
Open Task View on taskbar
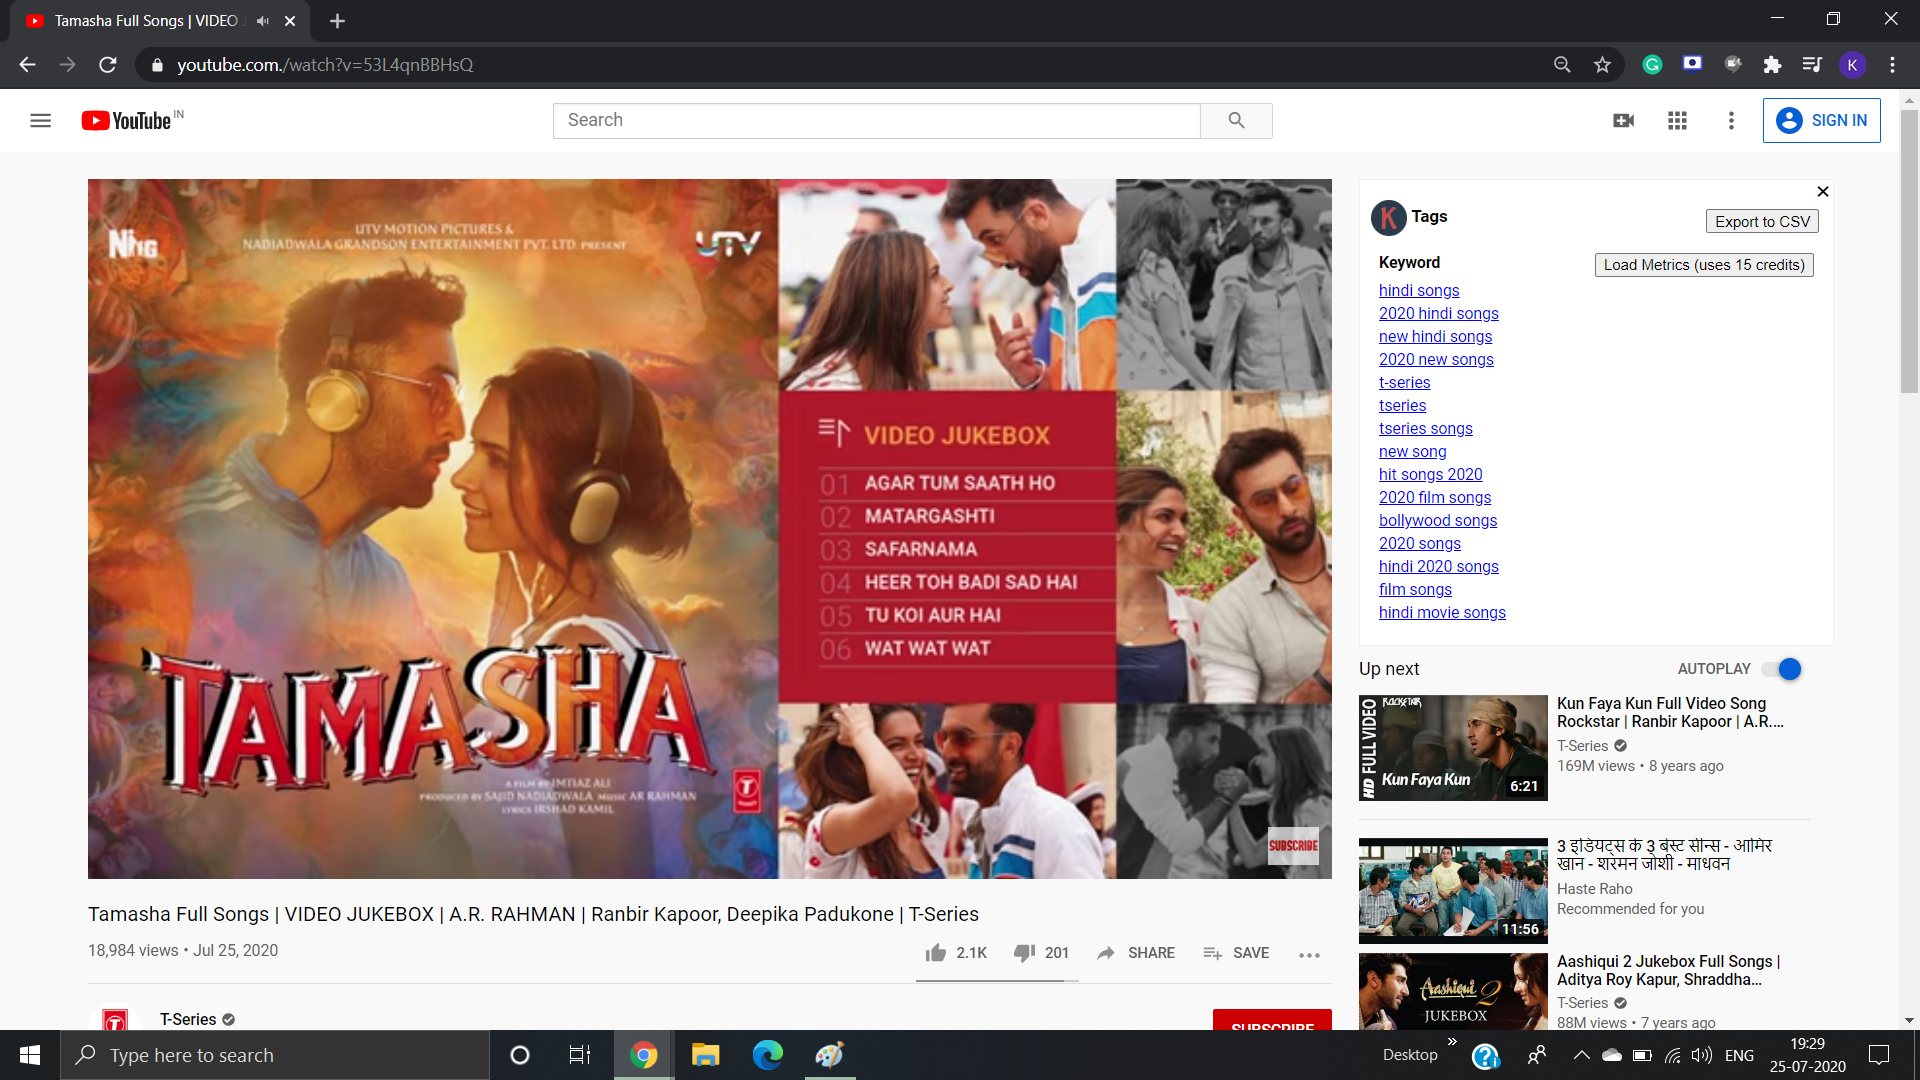point(580,1055)
